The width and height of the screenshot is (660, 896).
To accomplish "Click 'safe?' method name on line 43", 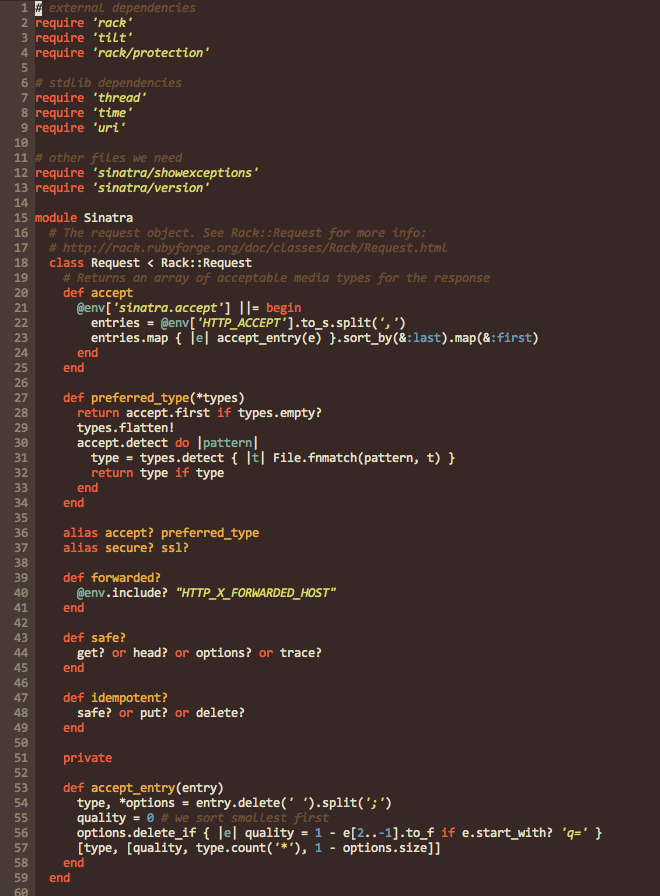I will (109, 638).
